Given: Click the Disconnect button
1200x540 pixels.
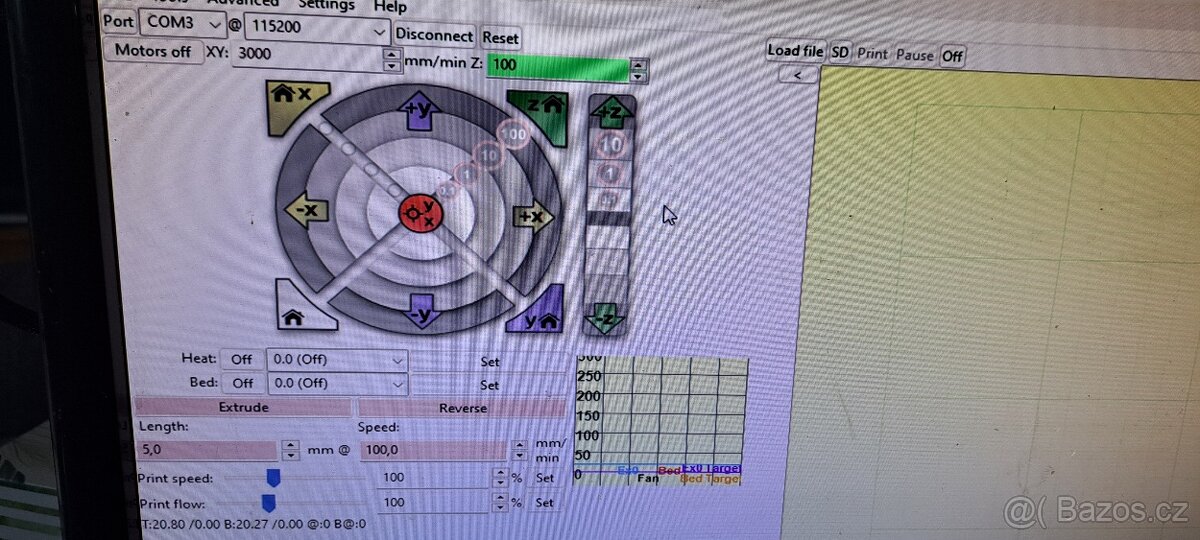Looking at the screenshot, I should click(434, 35).
